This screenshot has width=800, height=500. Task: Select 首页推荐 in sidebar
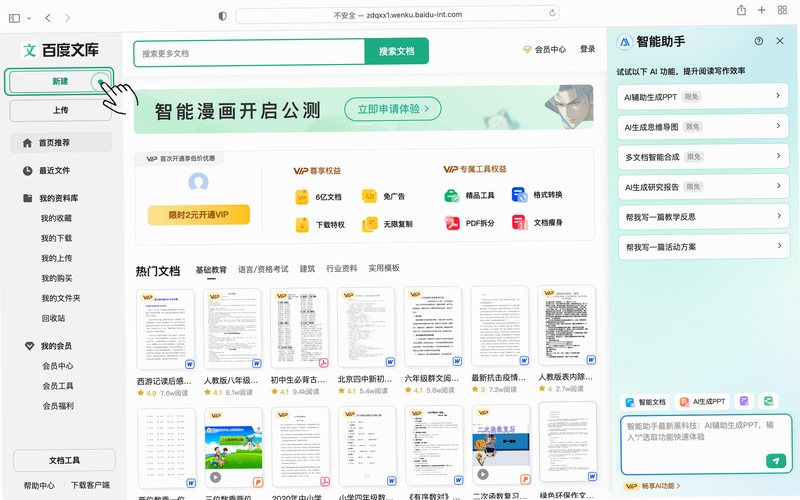click(x=61, y=143)
